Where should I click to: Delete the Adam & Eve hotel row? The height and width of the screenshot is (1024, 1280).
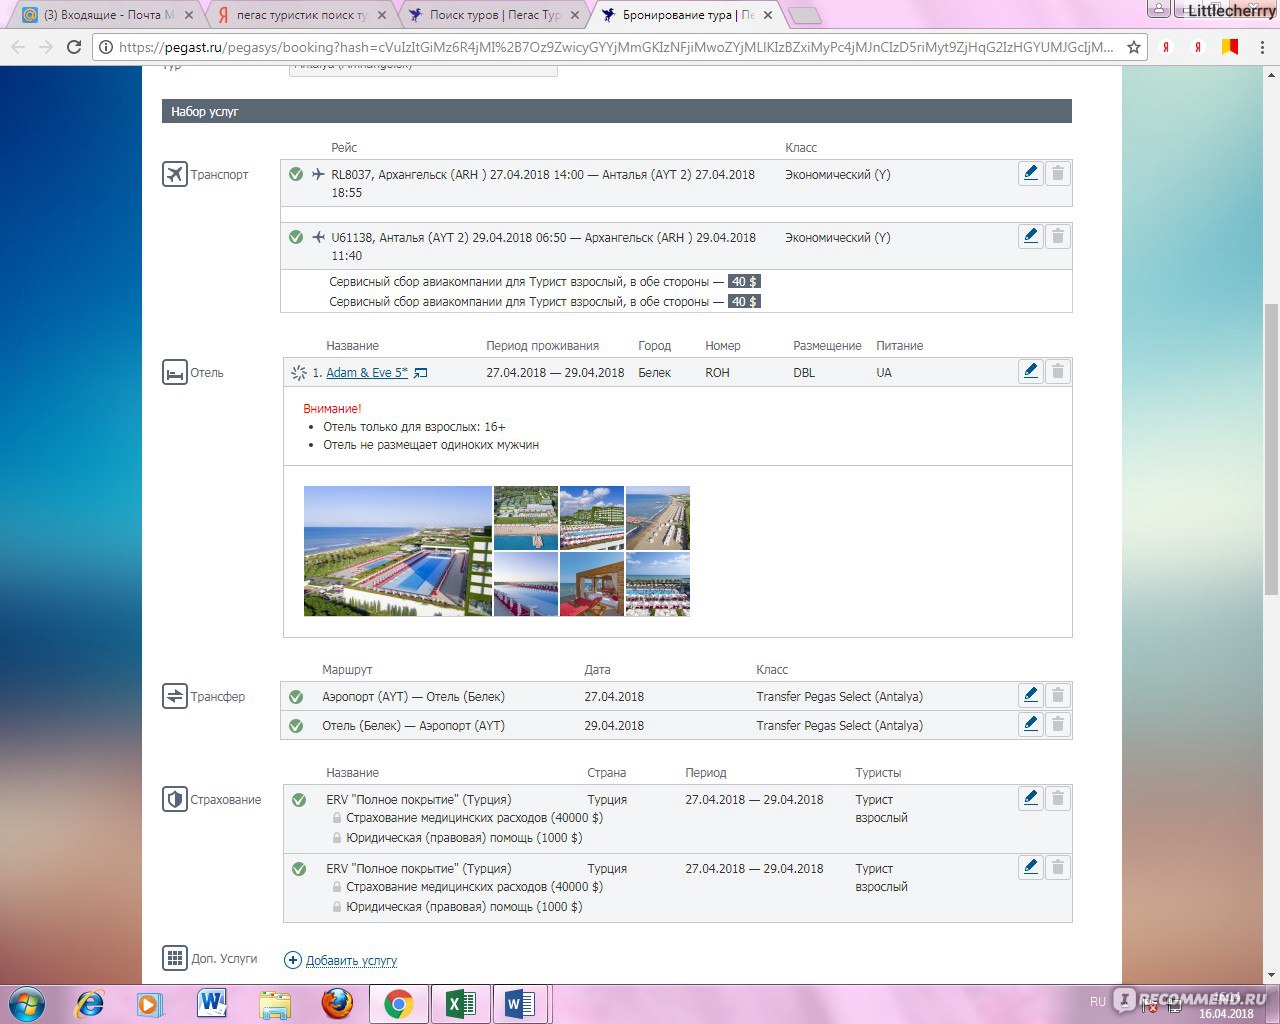coord(1057,371)
